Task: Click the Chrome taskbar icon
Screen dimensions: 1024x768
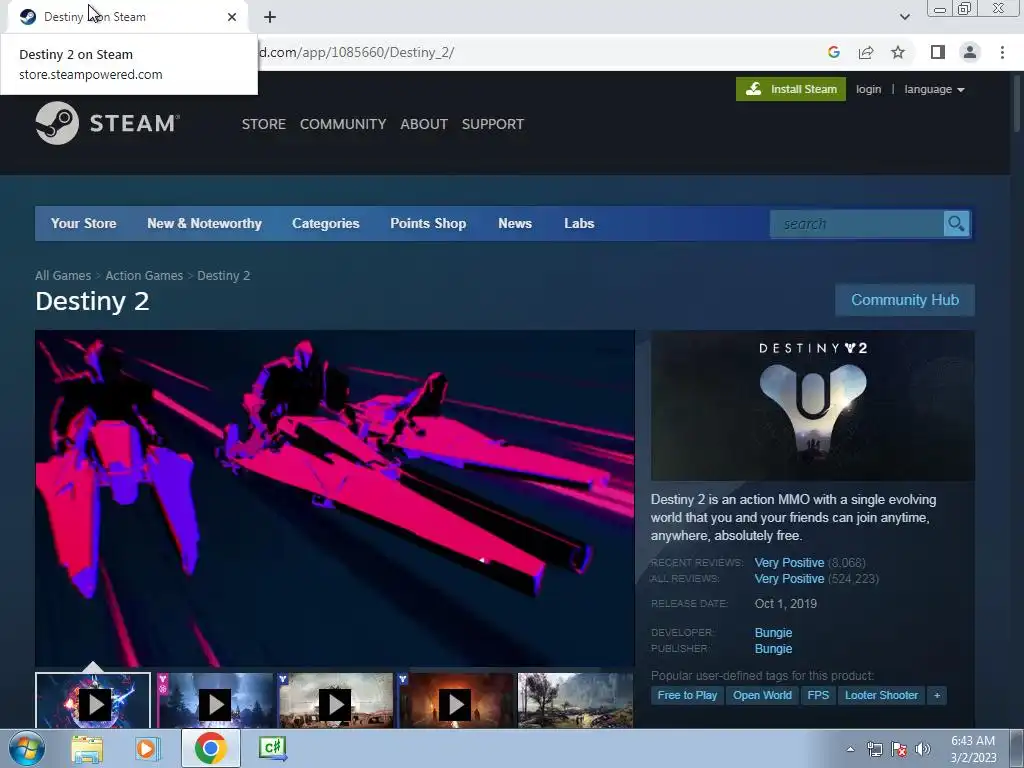Action: coord(210,748)
